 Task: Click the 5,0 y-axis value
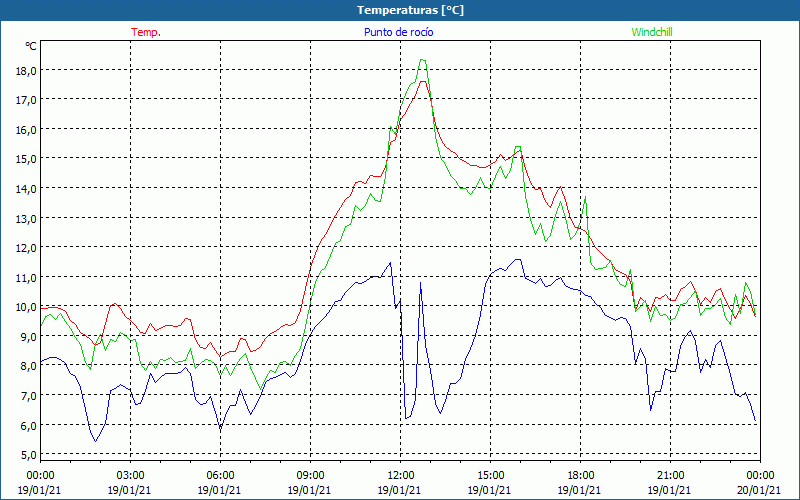click(x=28, y=454)
